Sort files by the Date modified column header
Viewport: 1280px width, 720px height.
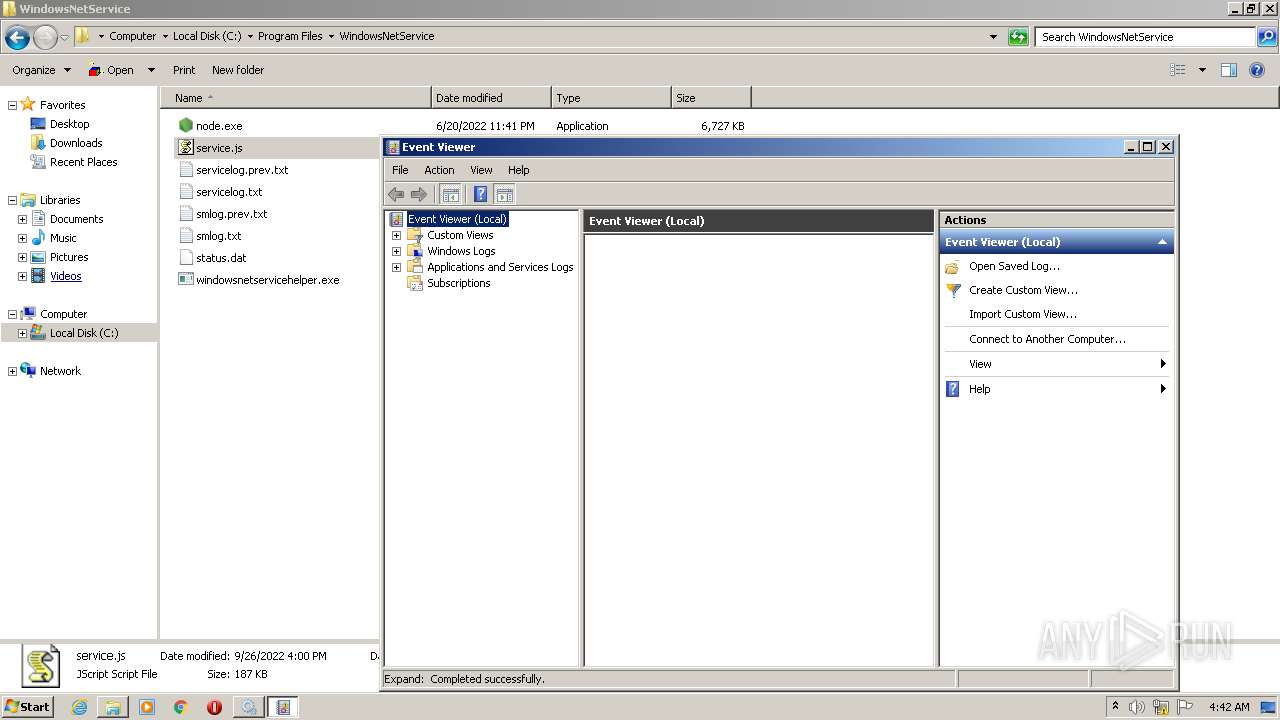coord(491,98)
